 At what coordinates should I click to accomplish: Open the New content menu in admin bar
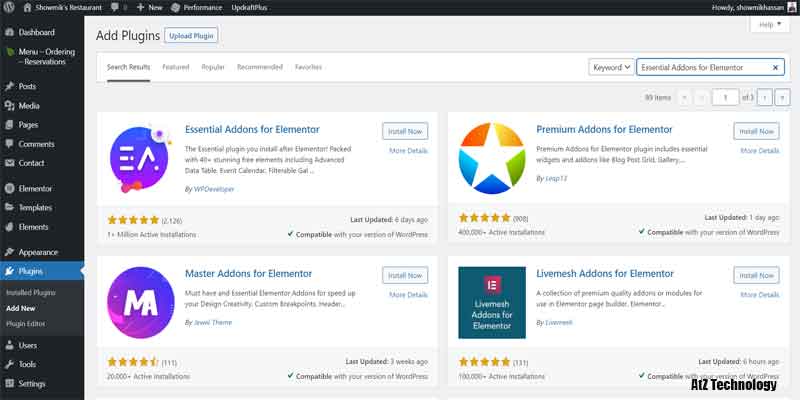click(150, 7)
